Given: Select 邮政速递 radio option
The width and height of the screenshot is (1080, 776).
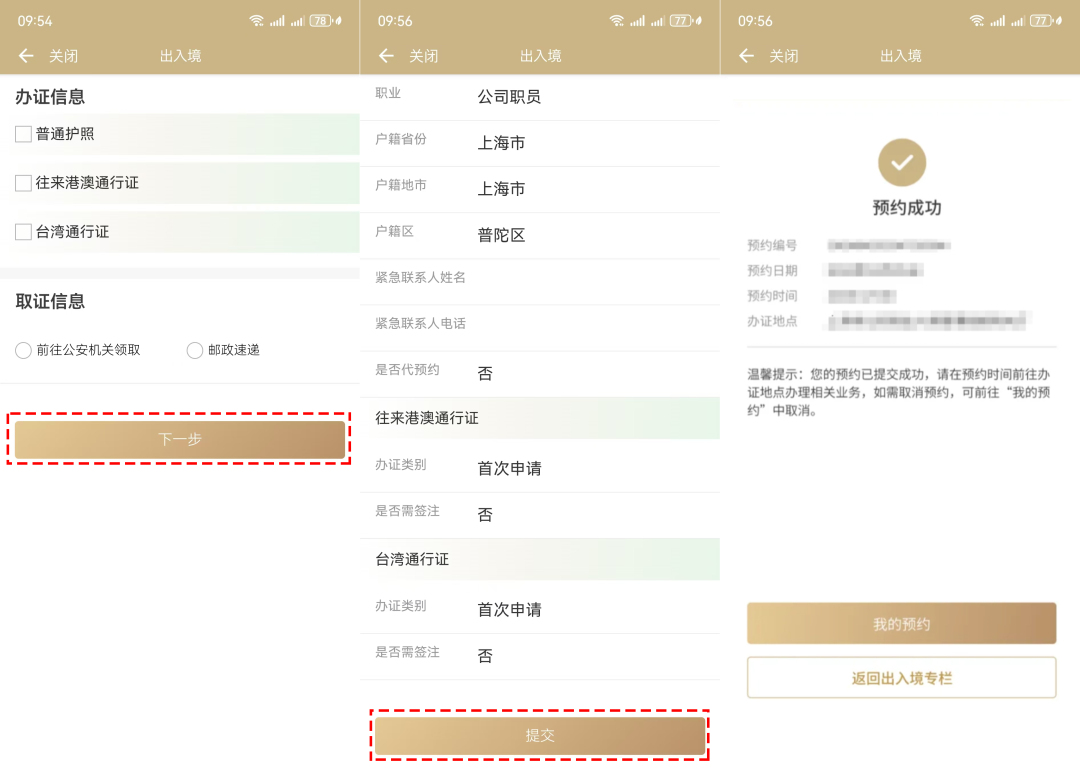Looking at the screenshot, I should 195,350.
